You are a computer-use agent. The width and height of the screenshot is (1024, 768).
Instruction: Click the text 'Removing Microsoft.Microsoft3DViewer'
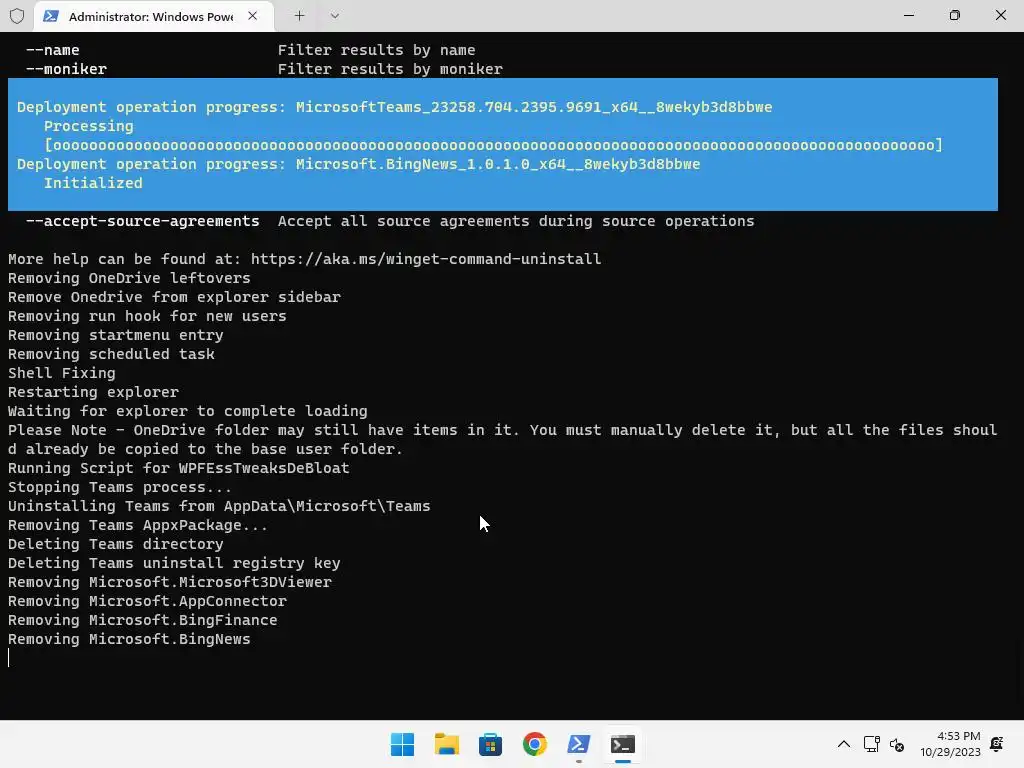(x=170, y=583)
